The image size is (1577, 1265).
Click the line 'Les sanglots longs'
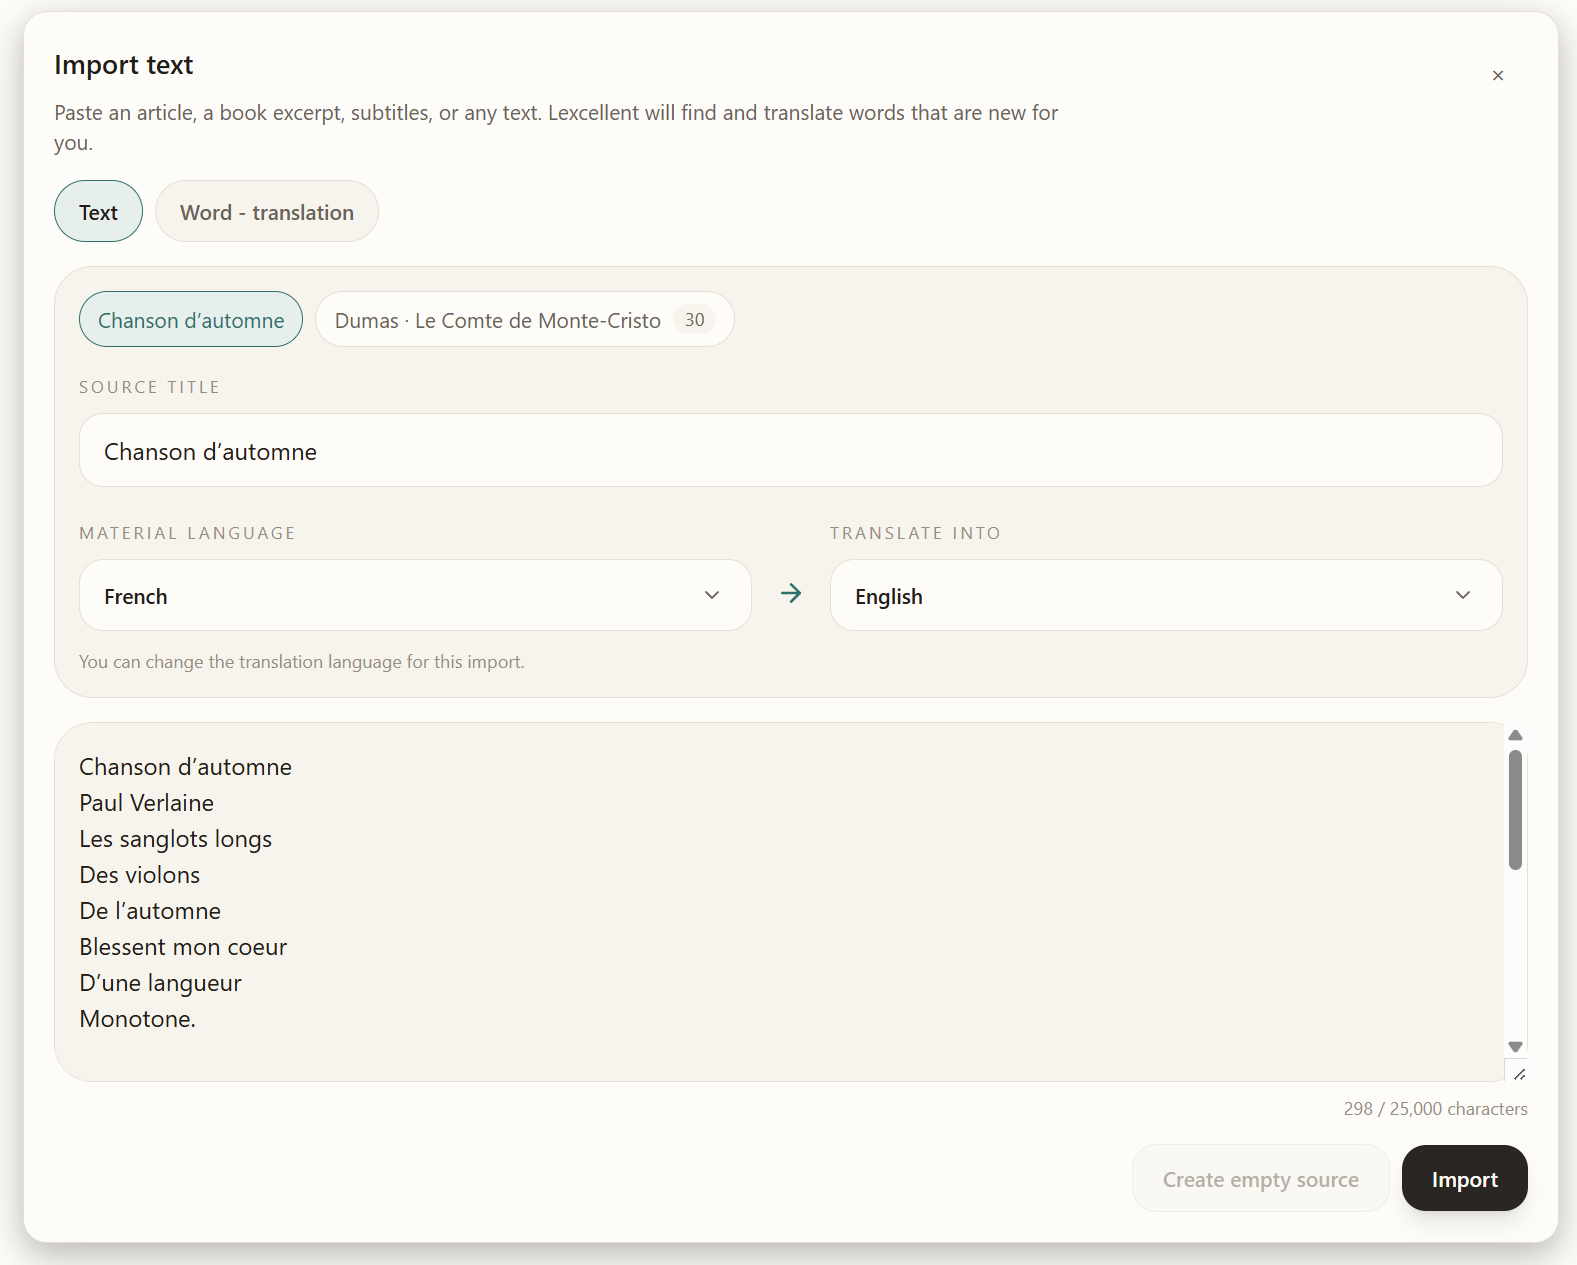click(175, 839)
